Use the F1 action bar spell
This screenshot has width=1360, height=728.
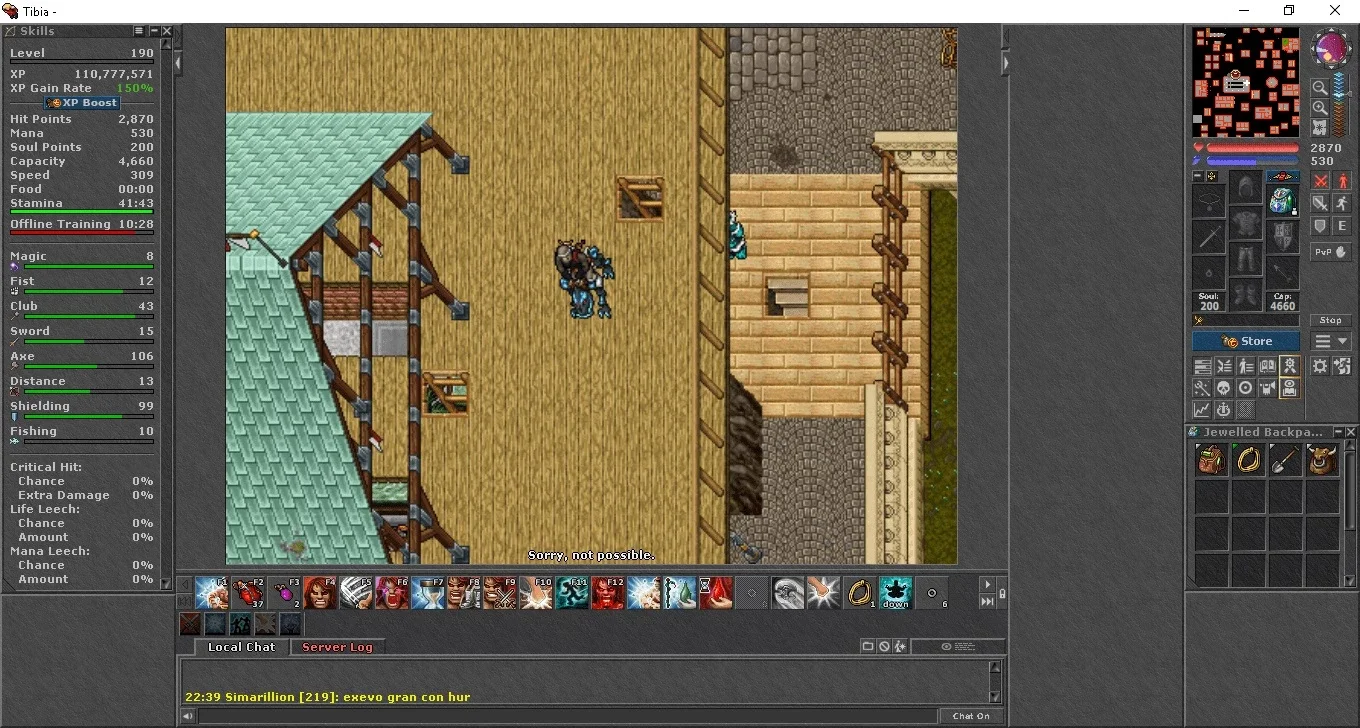pyautogui.click(x=212, y=593)
